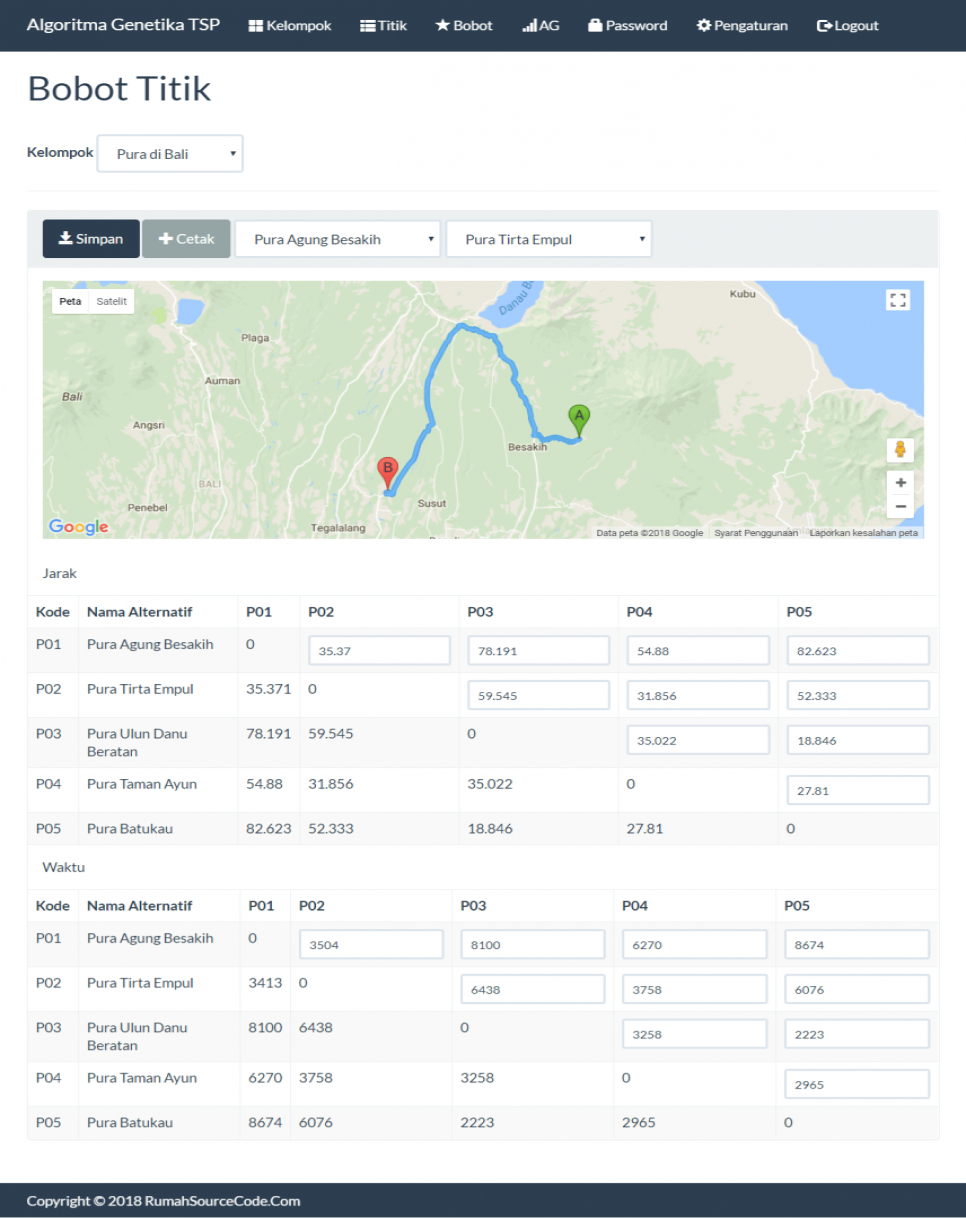The image size is (966, 1218).
Task: Switch the map to Peta view
Action: (x=70, y=300)
